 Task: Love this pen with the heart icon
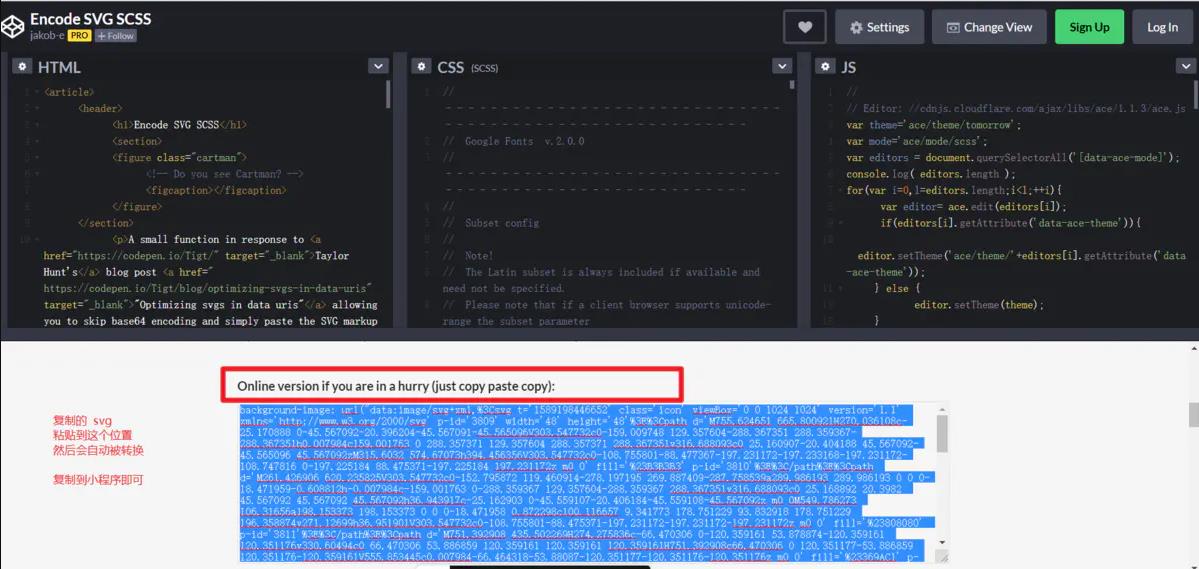point(805,27)
